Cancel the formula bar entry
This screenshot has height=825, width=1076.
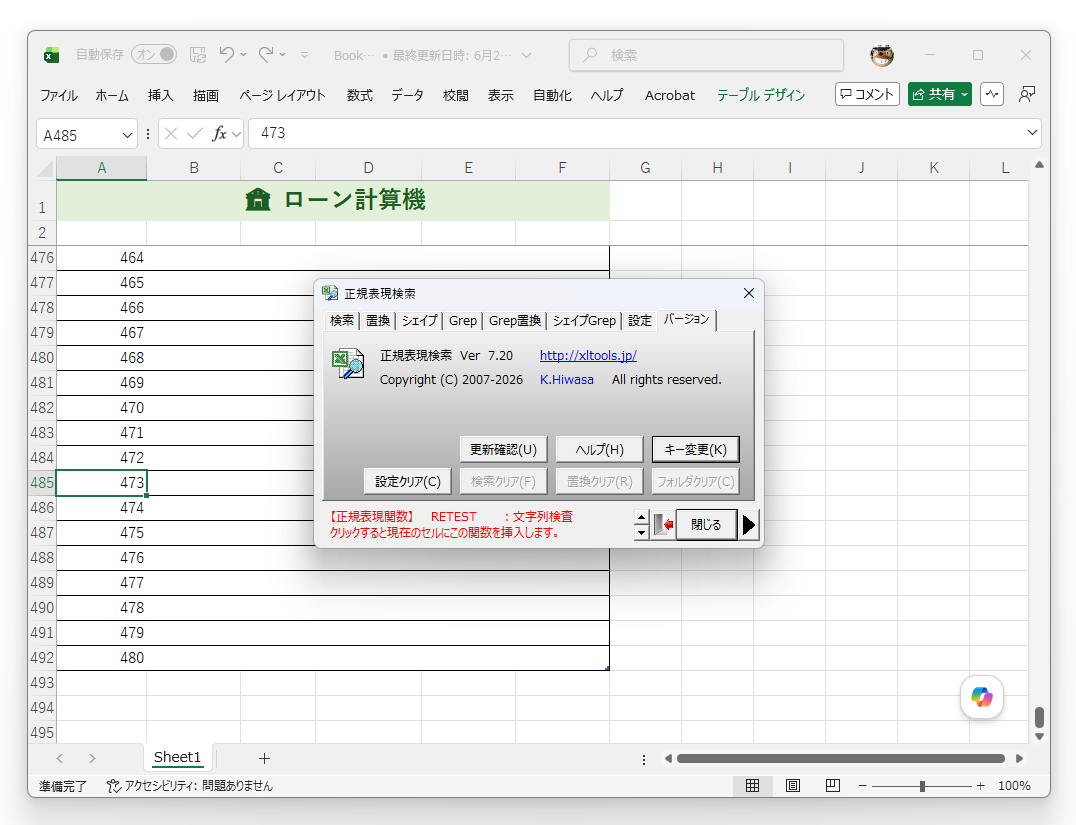172,134
